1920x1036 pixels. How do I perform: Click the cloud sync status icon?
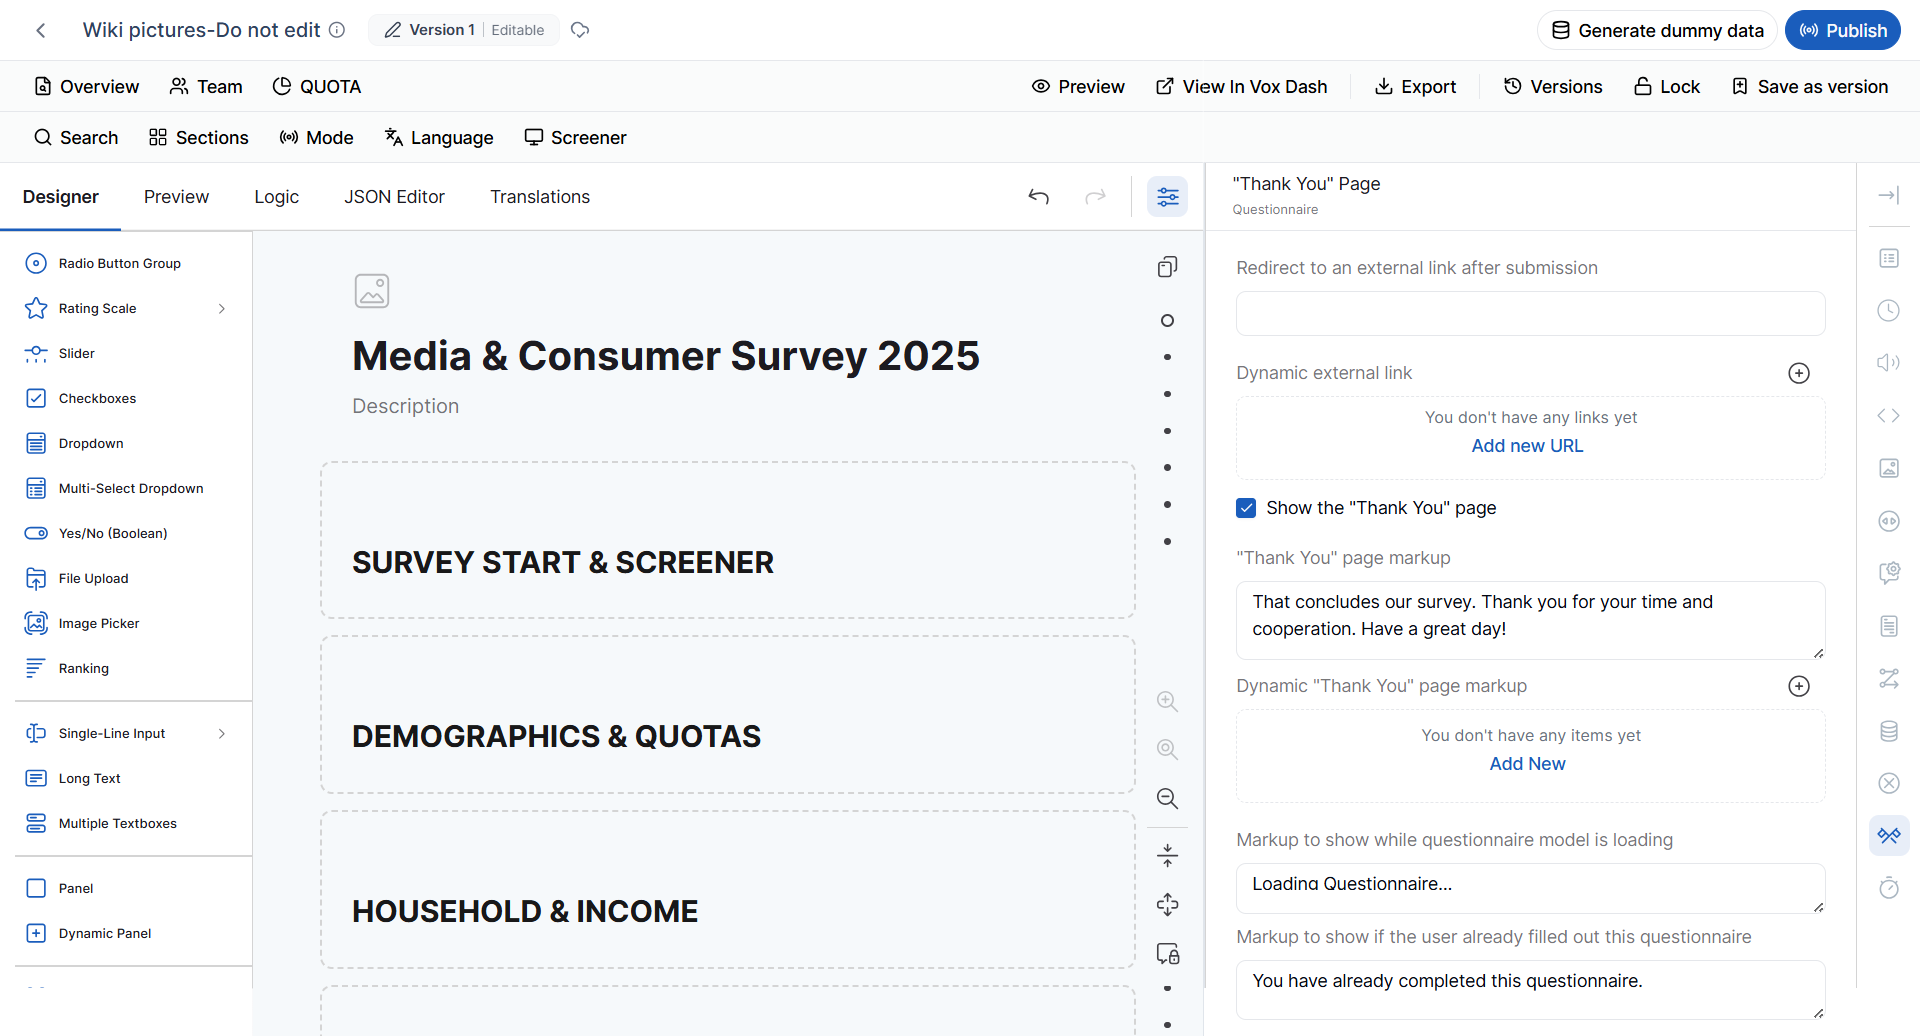pyautogui.click(x=580, y=30)
